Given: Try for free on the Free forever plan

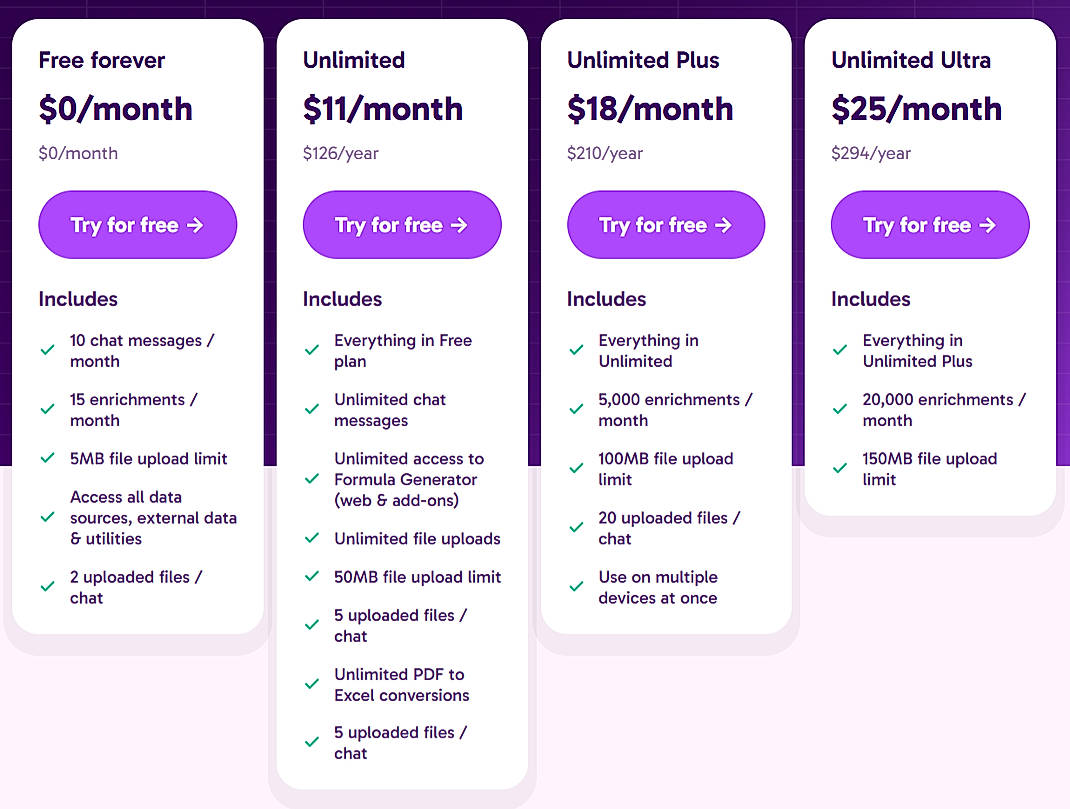Looking at the screenshot, I should pos(137,224).
